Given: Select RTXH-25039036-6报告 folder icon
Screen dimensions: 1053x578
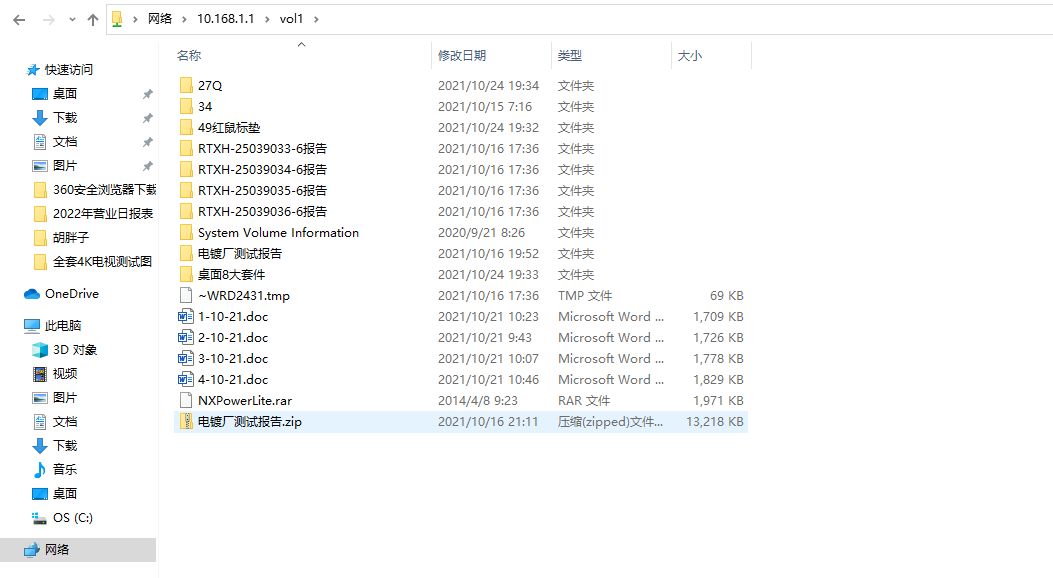Looking at the screenshot, I should (186, 211).
